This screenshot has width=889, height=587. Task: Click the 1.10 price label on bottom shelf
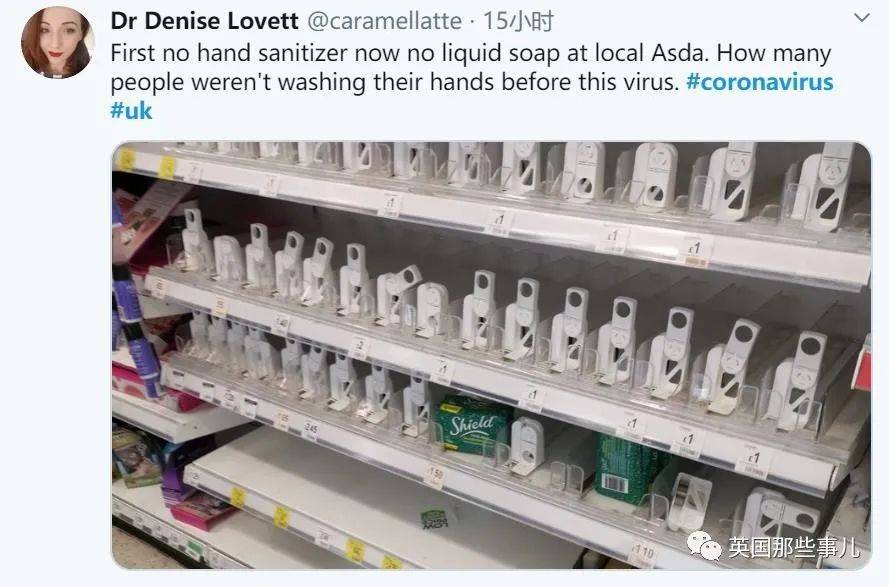click(x=643, y=552)
